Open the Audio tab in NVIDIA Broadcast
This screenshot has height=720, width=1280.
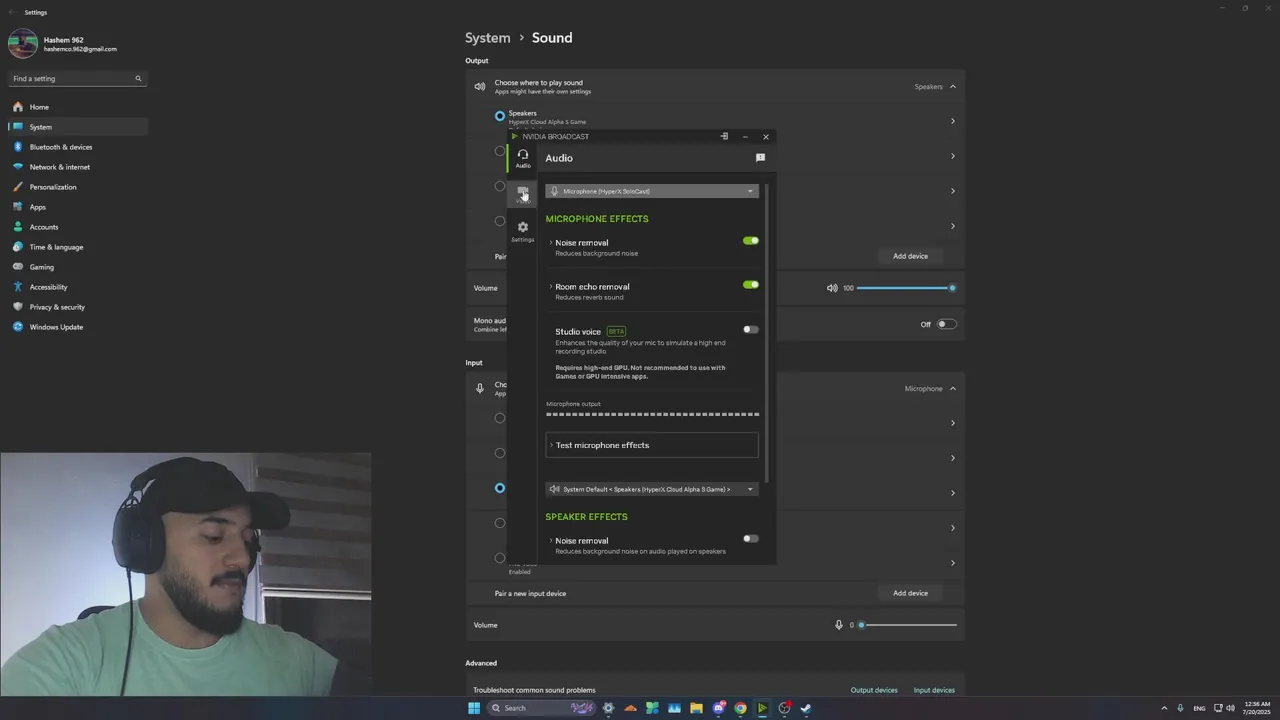[x=523, y=158]
